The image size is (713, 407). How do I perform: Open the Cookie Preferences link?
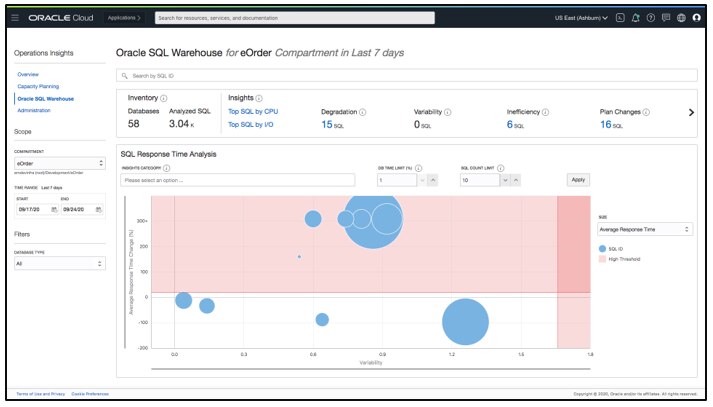(90, 394)
